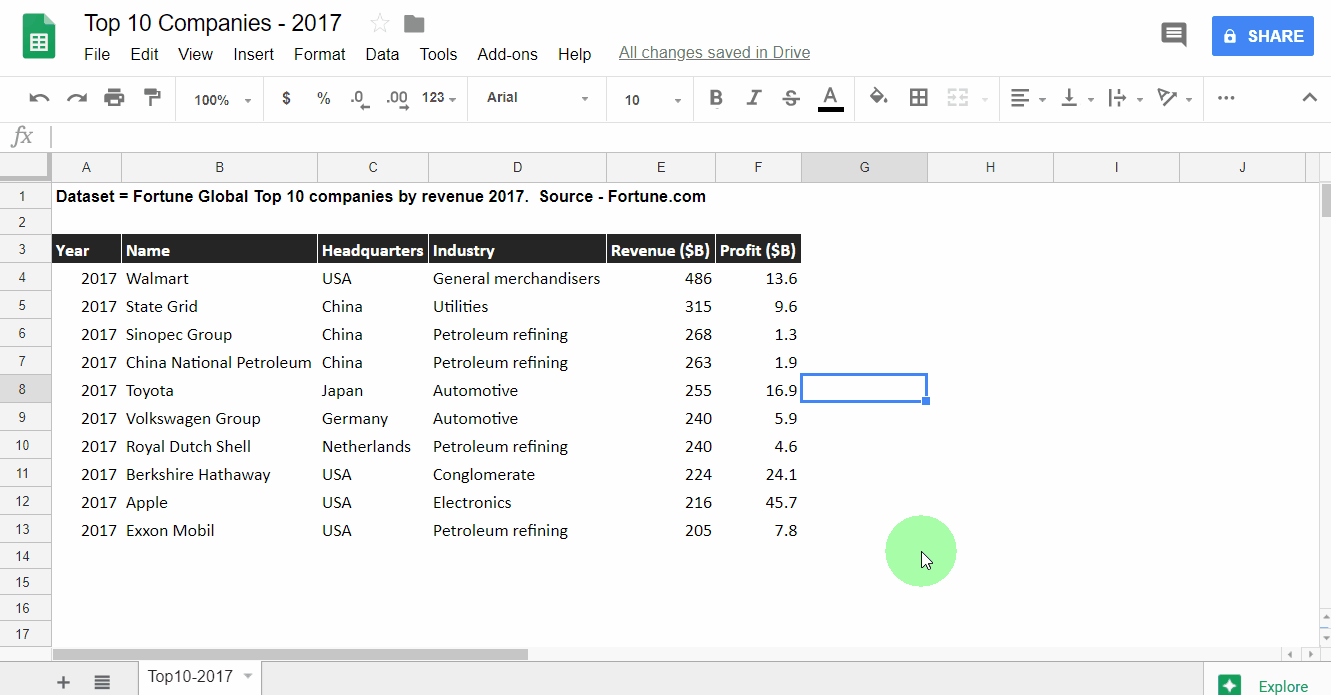
Task: Click the Explore button
Action: (x=1268, y=685)
